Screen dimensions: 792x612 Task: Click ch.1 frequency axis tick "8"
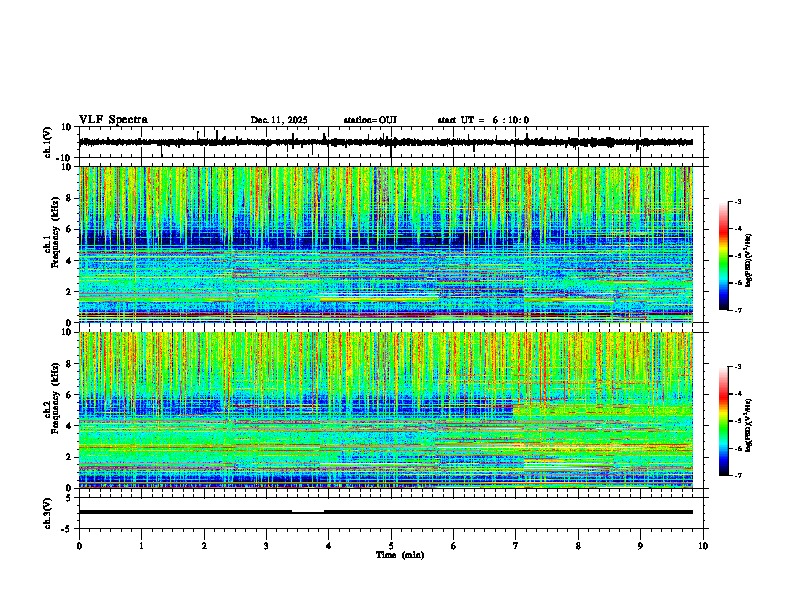69,198
